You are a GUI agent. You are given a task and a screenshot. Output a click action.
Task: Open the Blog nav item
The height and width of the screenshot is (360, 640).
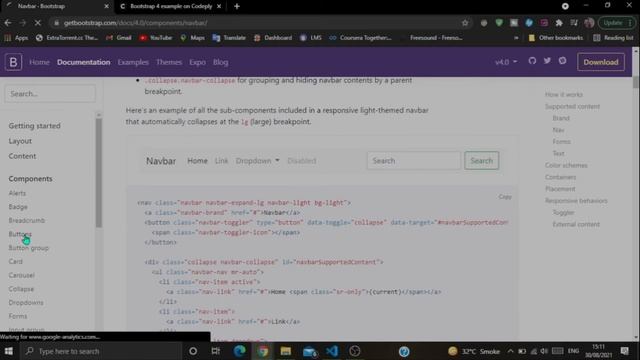coord(220,62)
